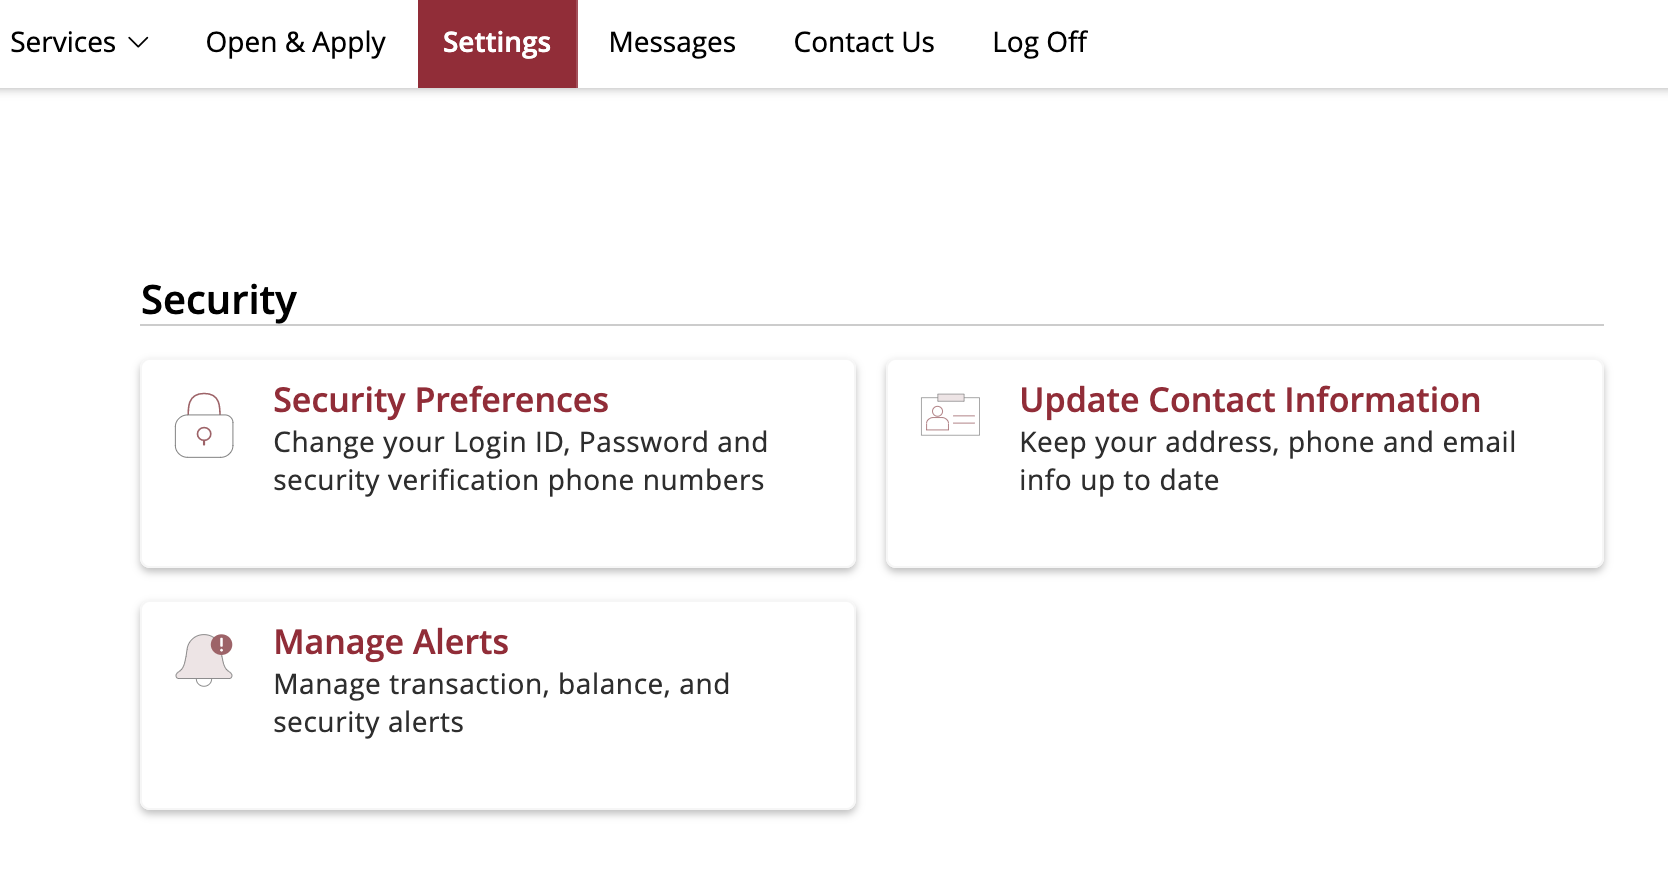Log Off from the account
The image size is (1668, 870).
[x=1039, y=42]
